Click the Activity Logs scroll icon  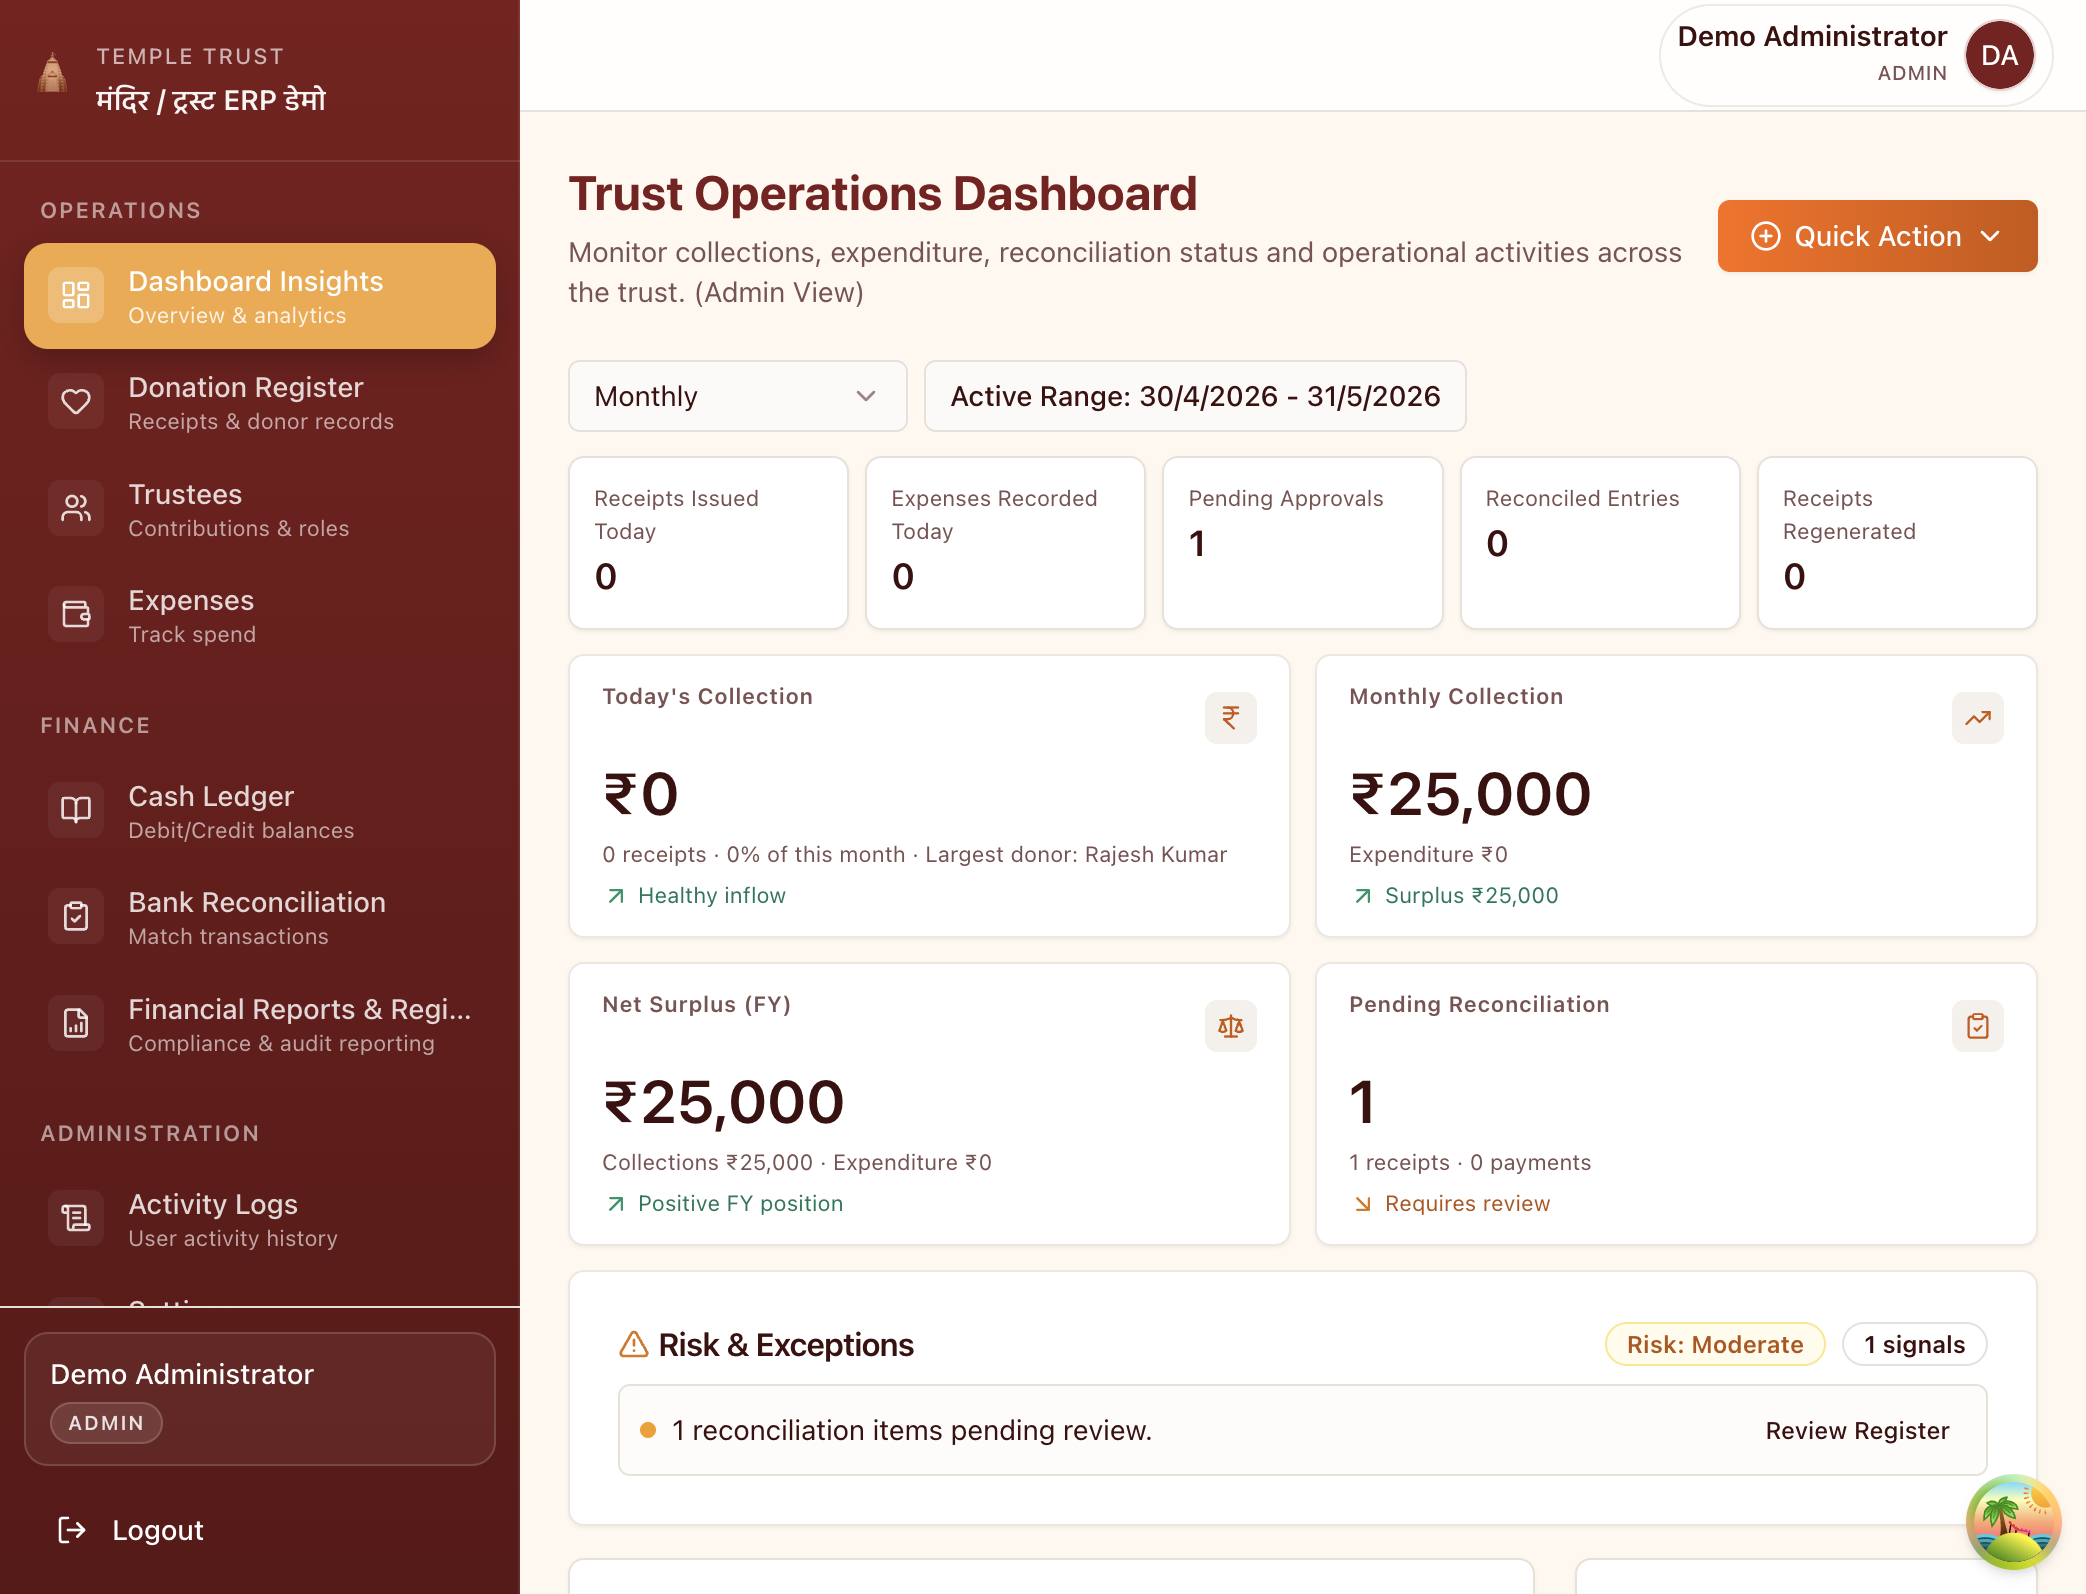coord(76,1218)
